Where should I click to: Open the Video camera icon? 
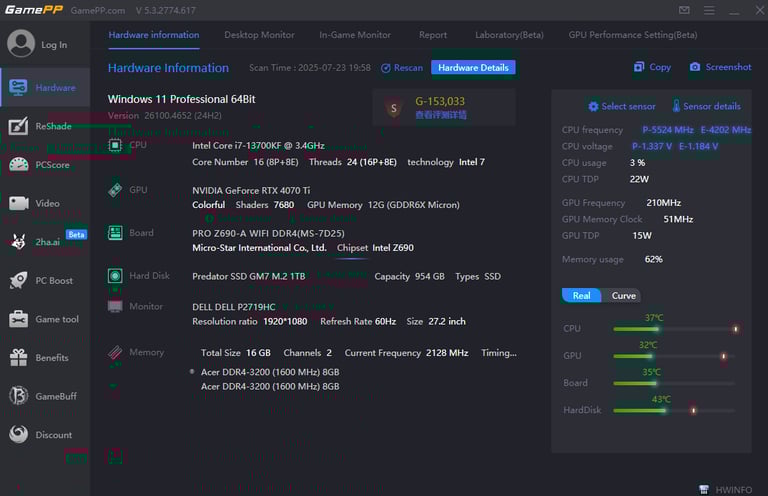[x=19, y=203]
